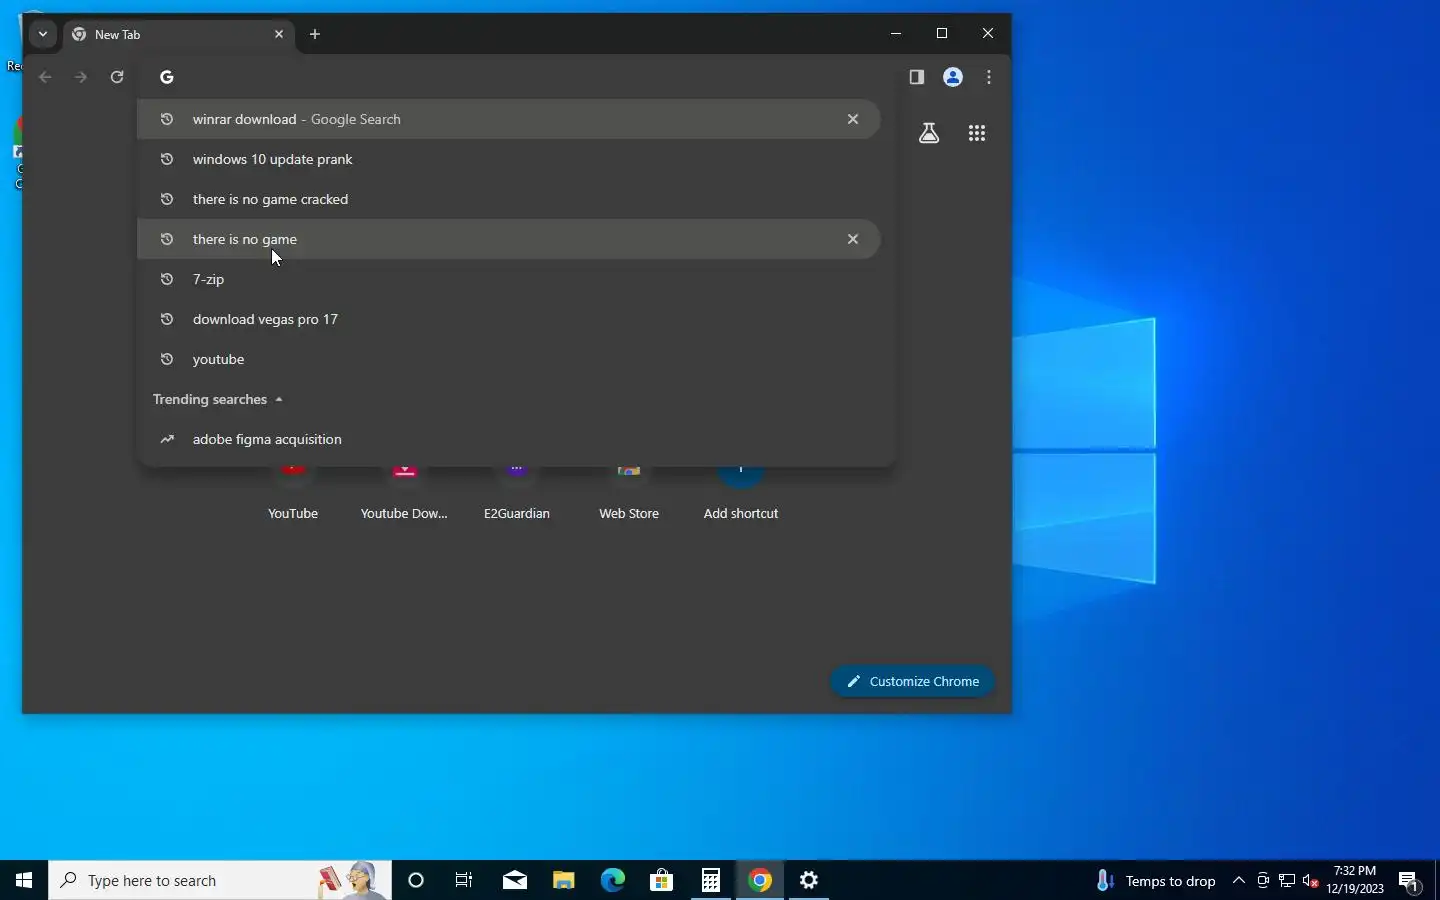Open the Web Store shortcut

(x=629, y=497)
